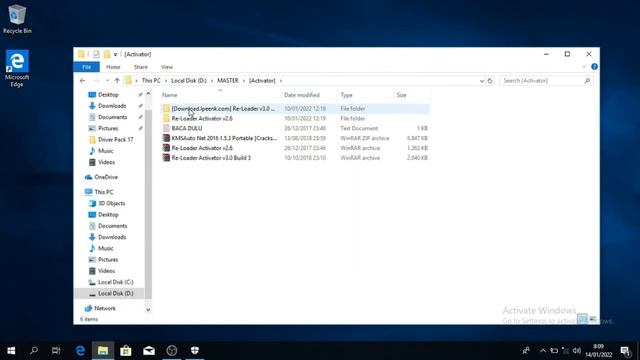This screenshot has height=360, width=640.
Task: Open Documents in Quick access pane
Action: tap(112, 117)
